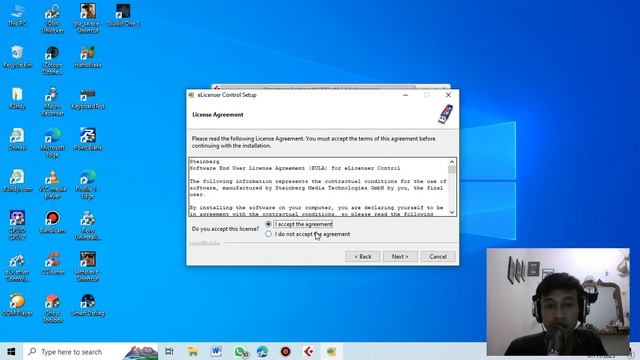Screen dimensions: 640x360
Task: Open Bandicam recorder from the taskbar
Action: tap(285, 351)
